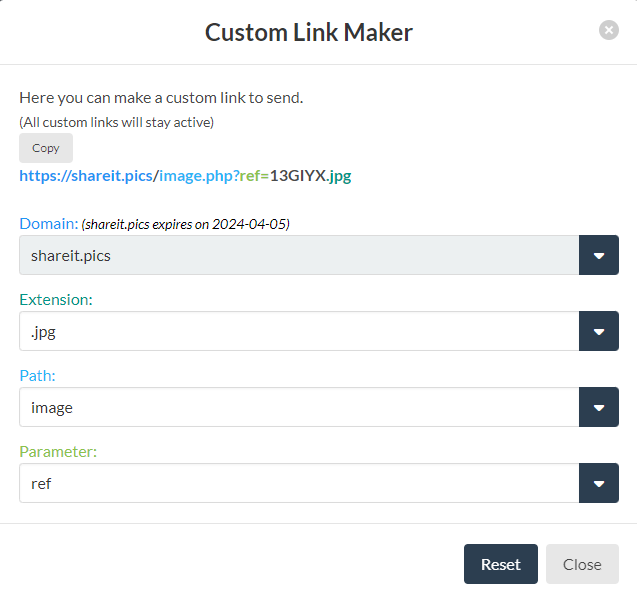Click the ref parameter field
This screenshot has width=637, height=599.
pyautogui.click(x=299, y=483)
